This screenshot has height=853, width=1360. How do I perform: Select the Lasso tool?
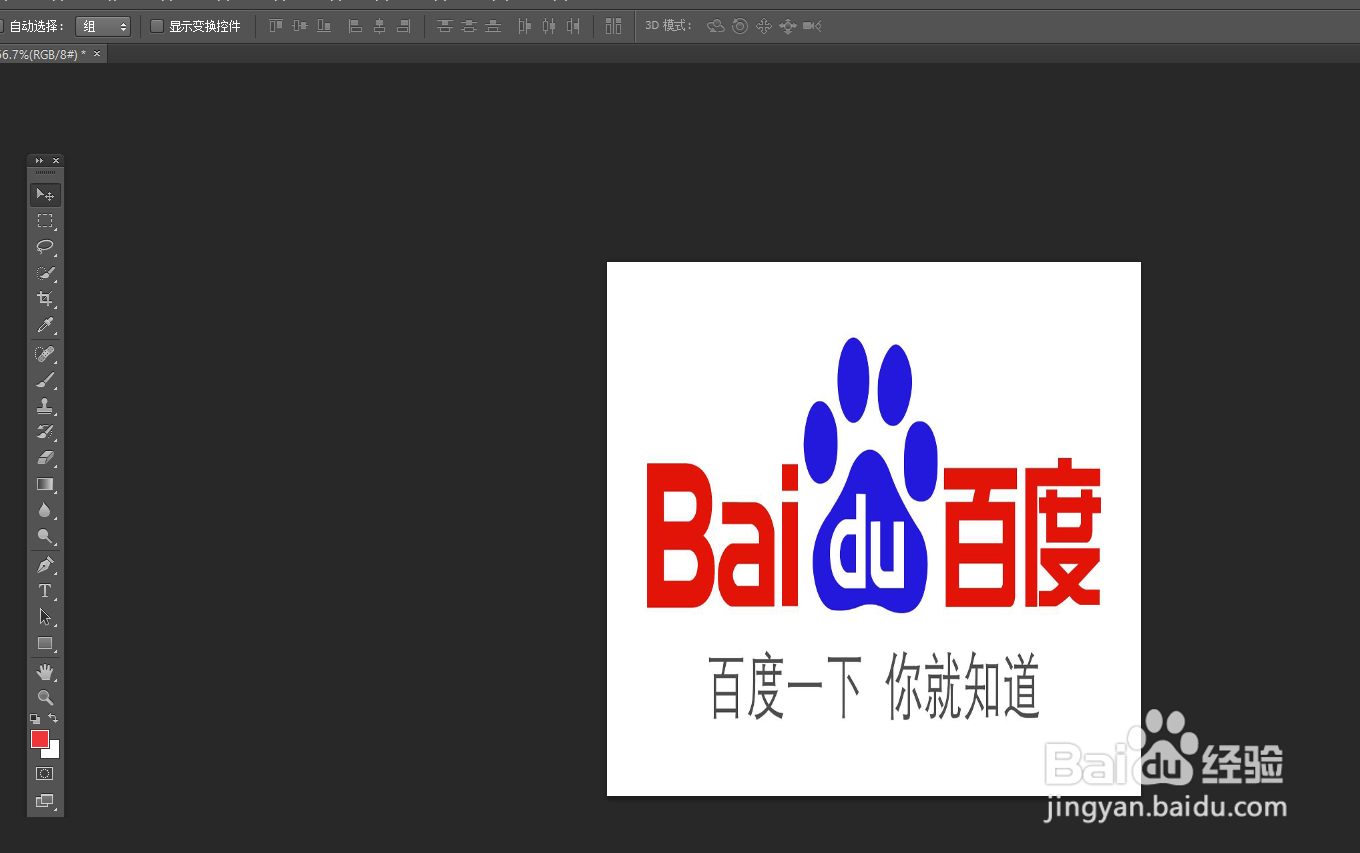pos(45,247)
